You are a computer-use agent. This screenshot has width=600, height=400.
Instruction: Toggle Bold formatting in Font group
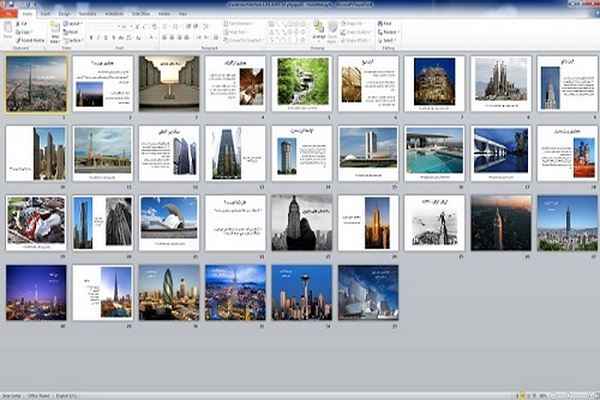point(91,38)
